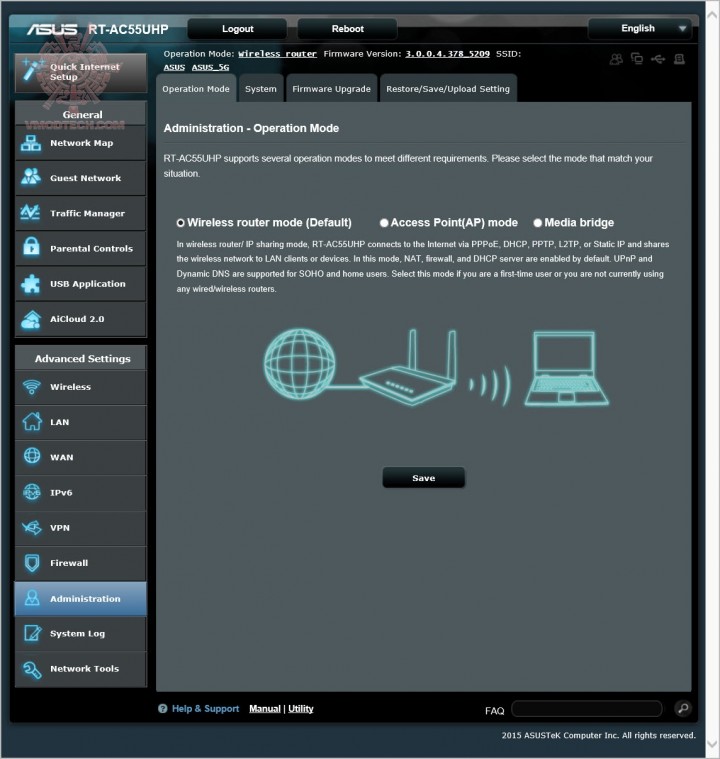Image resolution: width=720 pixels, height=759 pixels.
Task: Click the USB status icon in header
Action: 658,59
